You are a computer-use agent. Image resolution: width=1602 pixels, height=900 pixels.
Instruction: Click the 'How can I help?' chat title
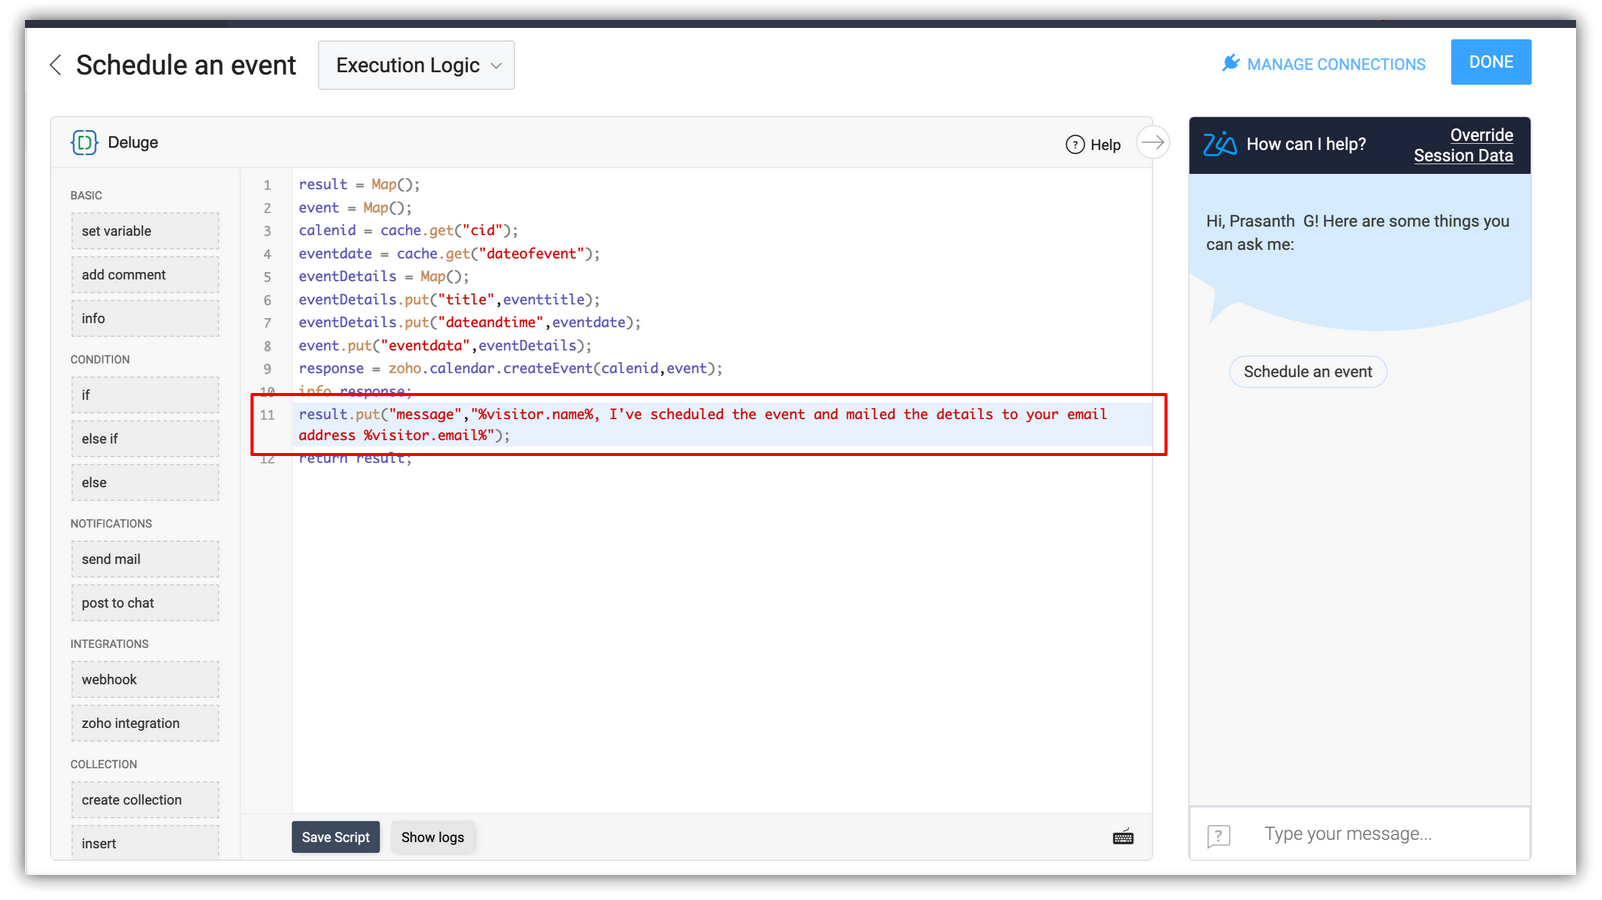coord(1306,144)
